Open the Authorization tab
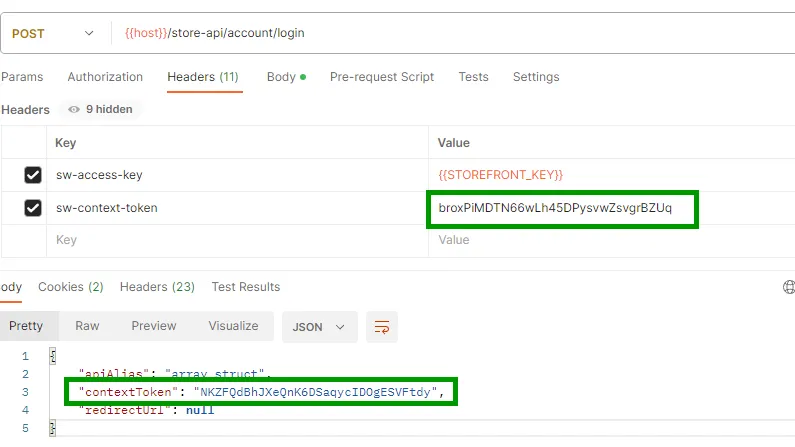795x447 pixels. tap(105, 77)
